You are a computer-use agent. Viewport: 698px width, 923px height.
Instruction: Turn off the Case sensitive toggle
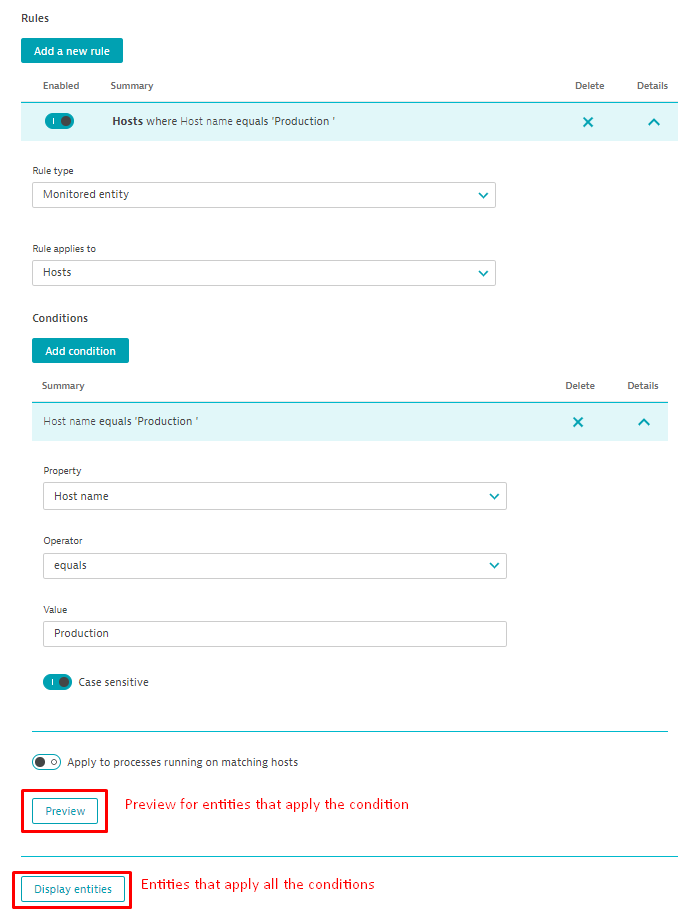point(57,682)
